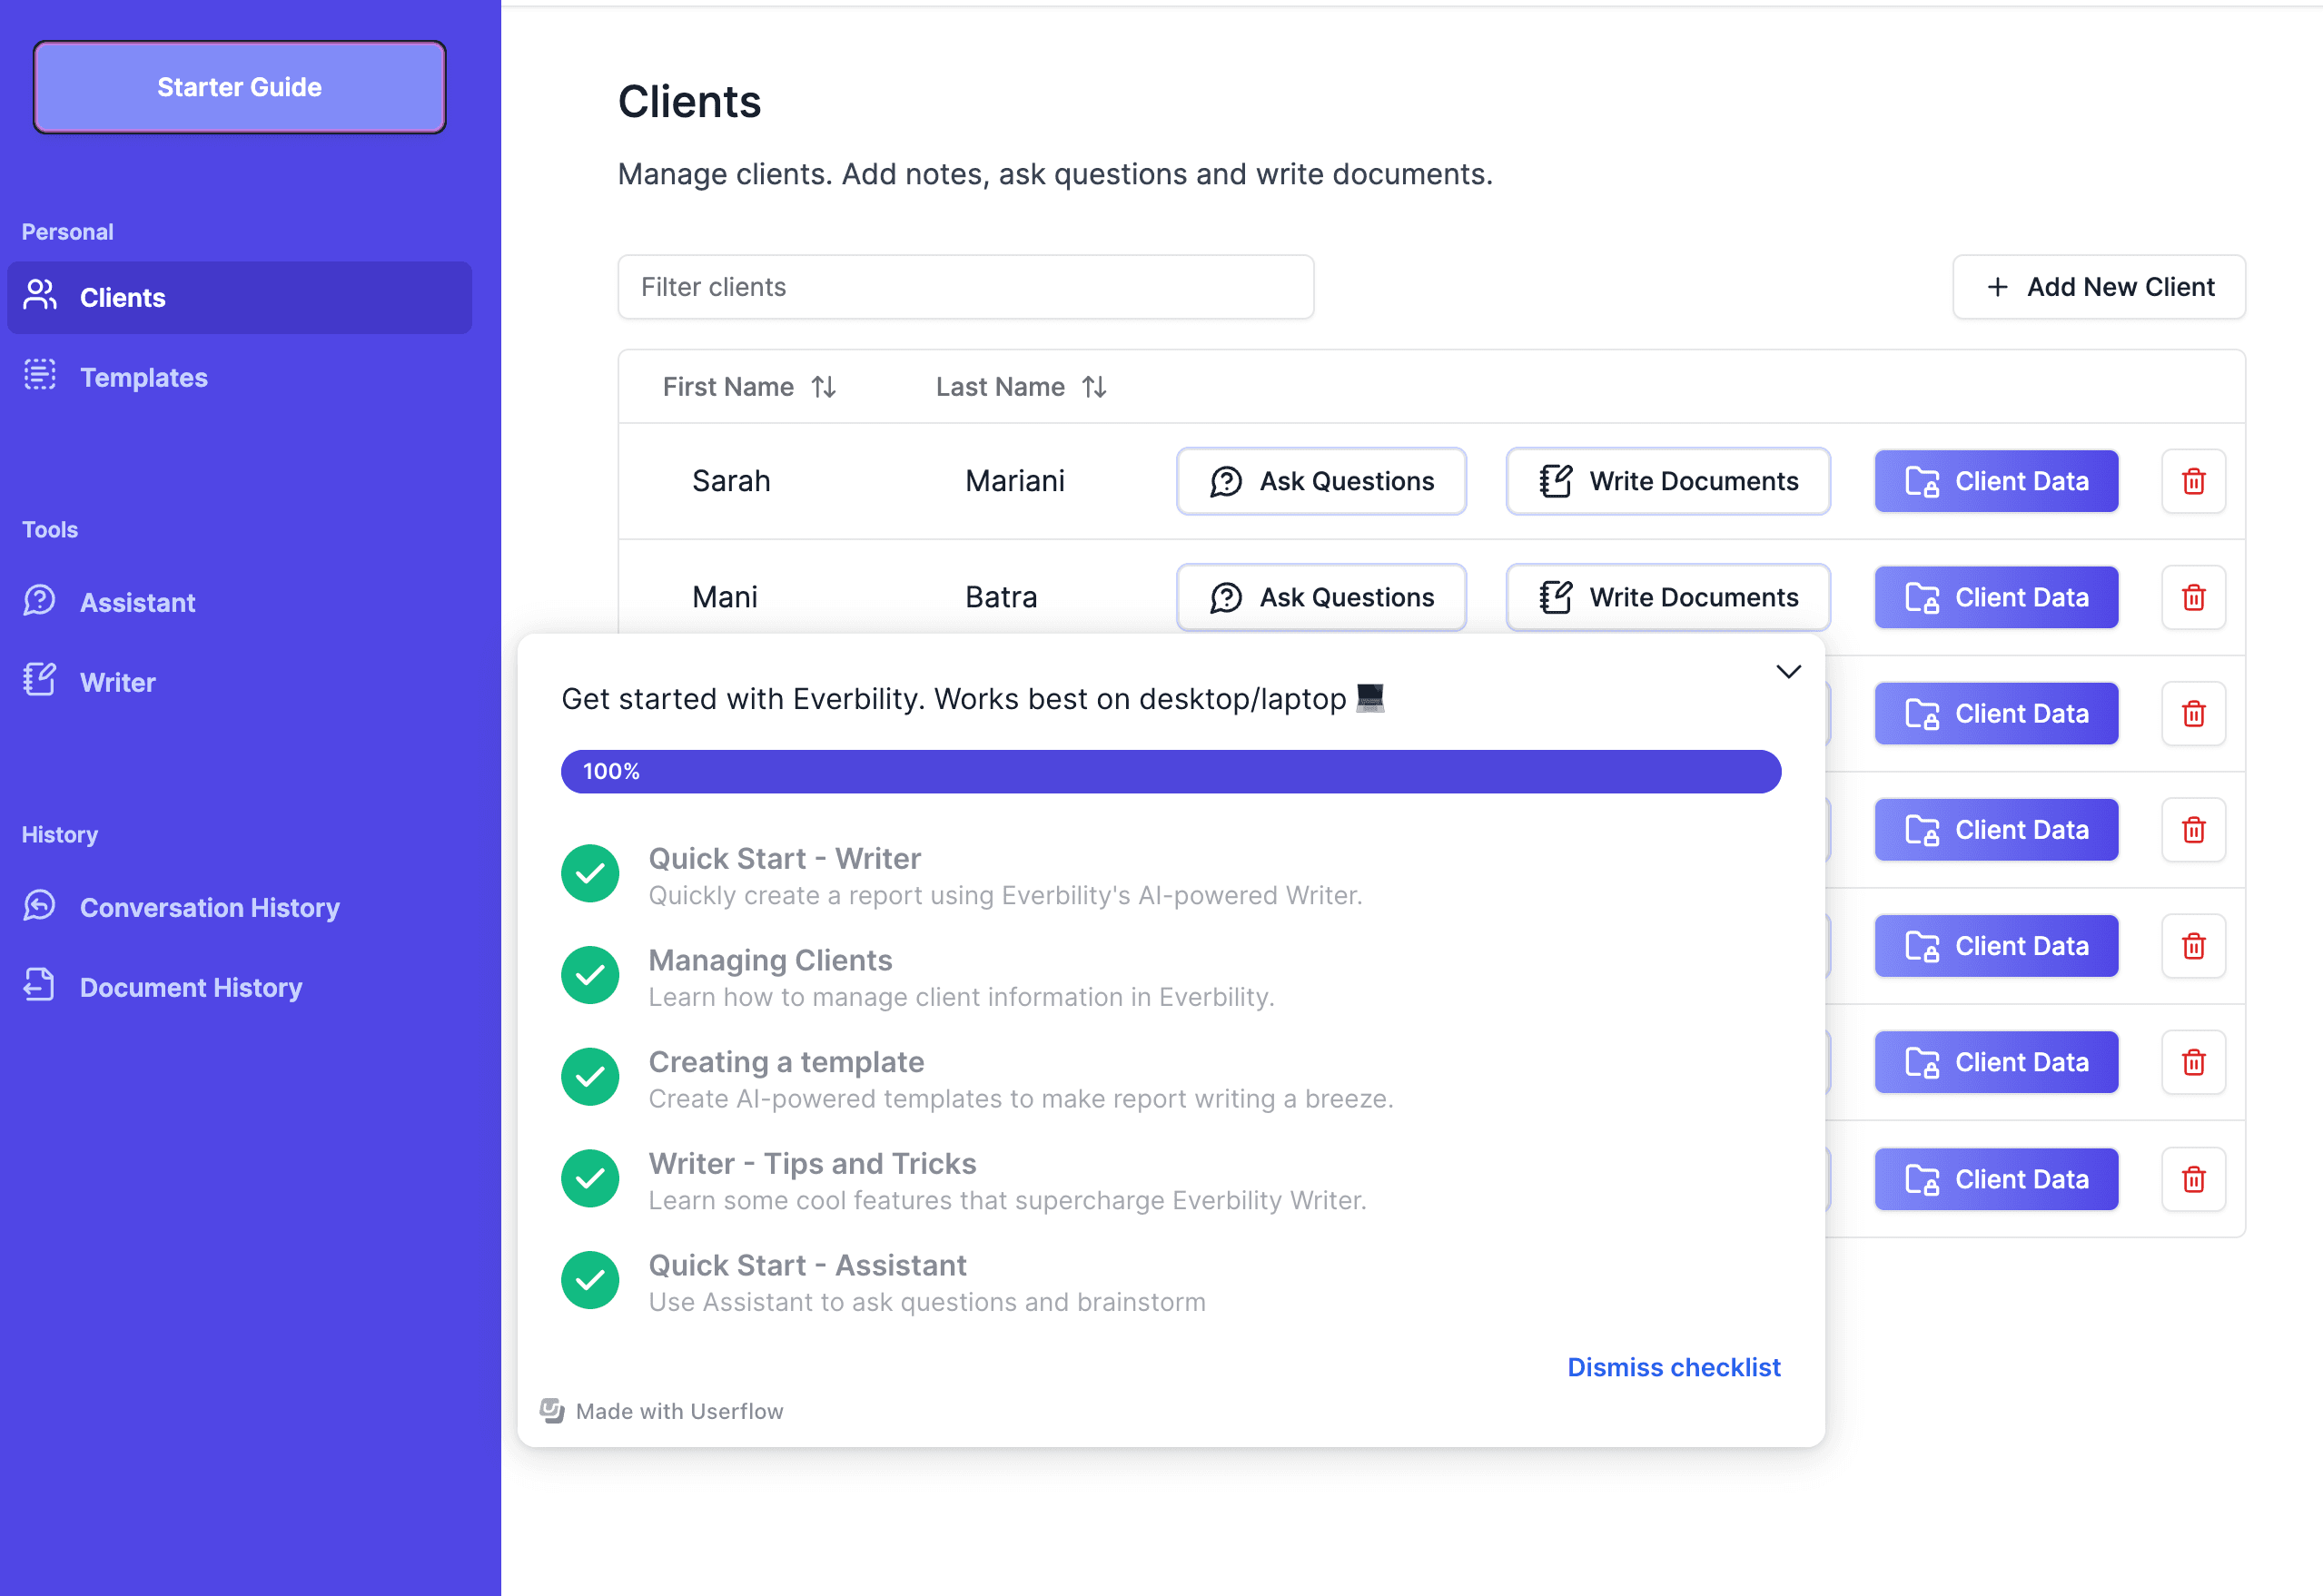Screen dimensions: 2323x1596
Task: Click Add New Client button
Action: (2098, 287)
